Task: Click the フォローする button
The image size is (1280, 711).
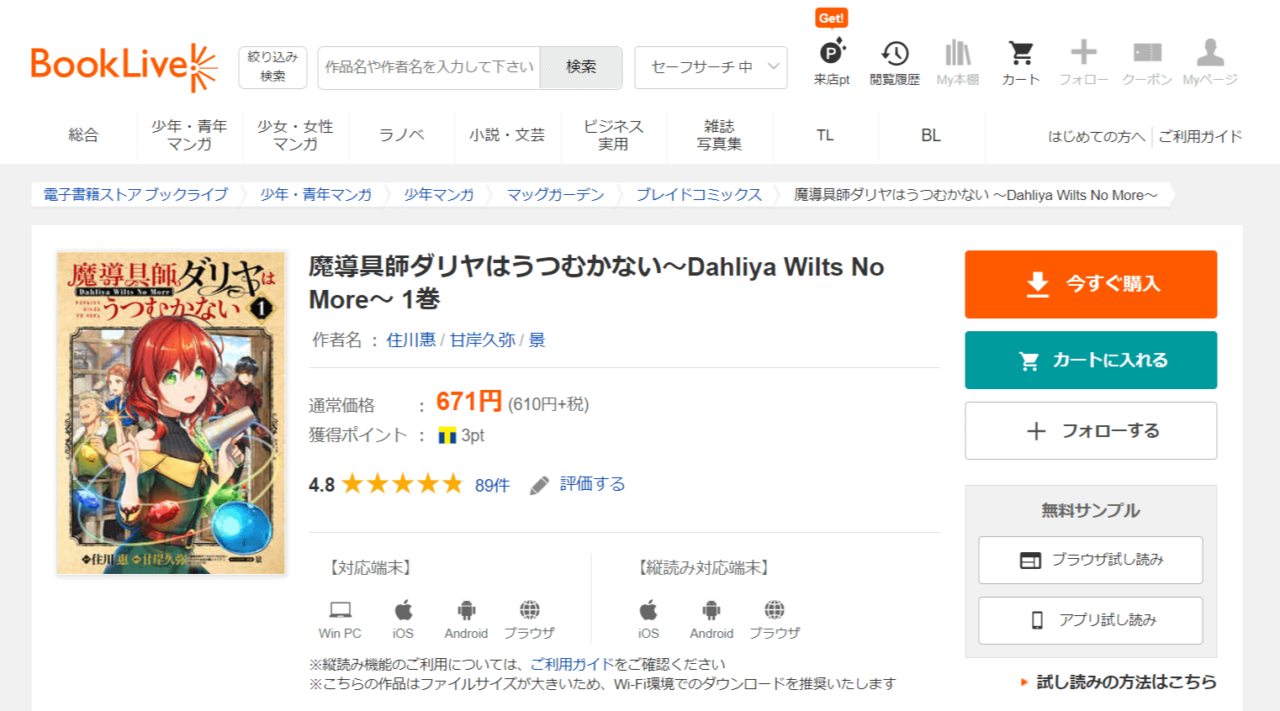Action: pyautogui.click(x=1090, y=431)
